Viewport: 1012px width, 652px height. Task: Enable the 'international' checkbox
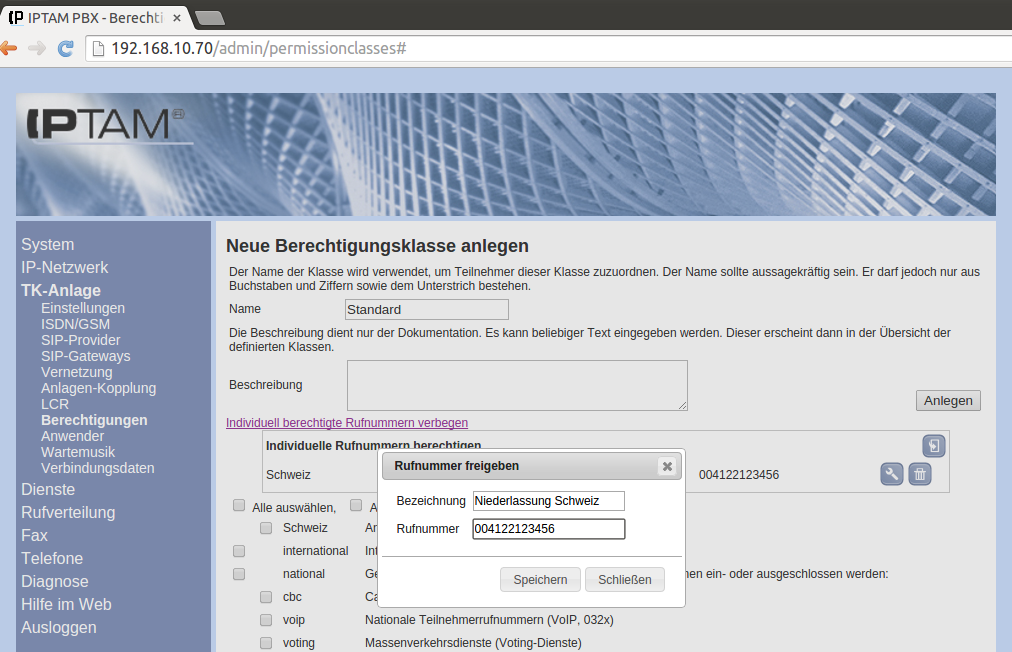[239, 551]
